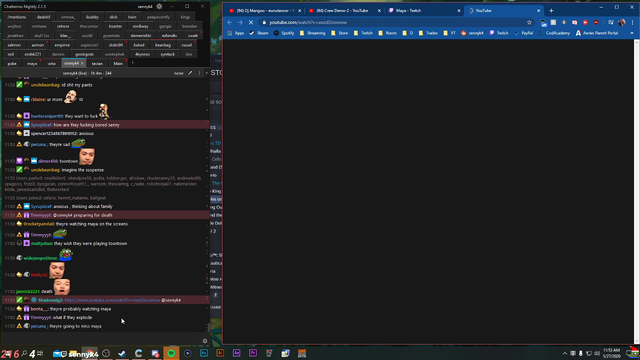Screen dimensions: 640x360
Task: Click the taskbar clock and date
Action: [611, 353]
